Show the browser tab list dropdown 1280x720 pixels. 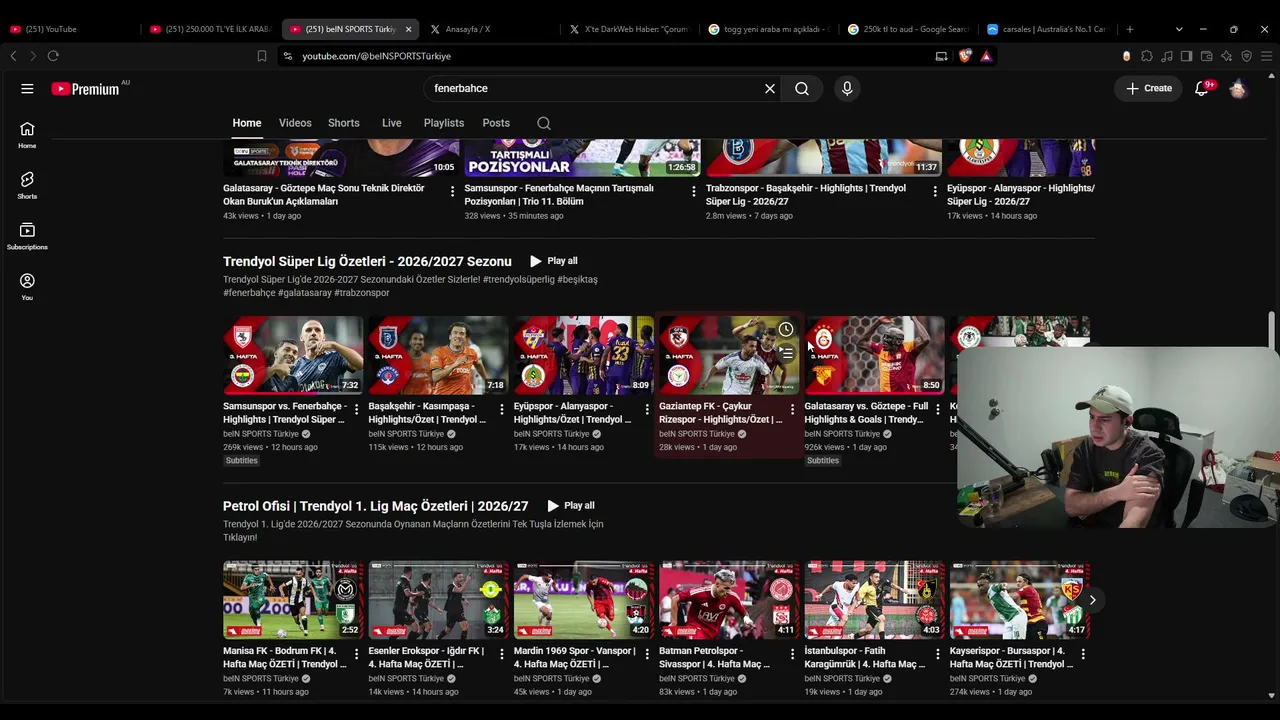(1179, 29)
